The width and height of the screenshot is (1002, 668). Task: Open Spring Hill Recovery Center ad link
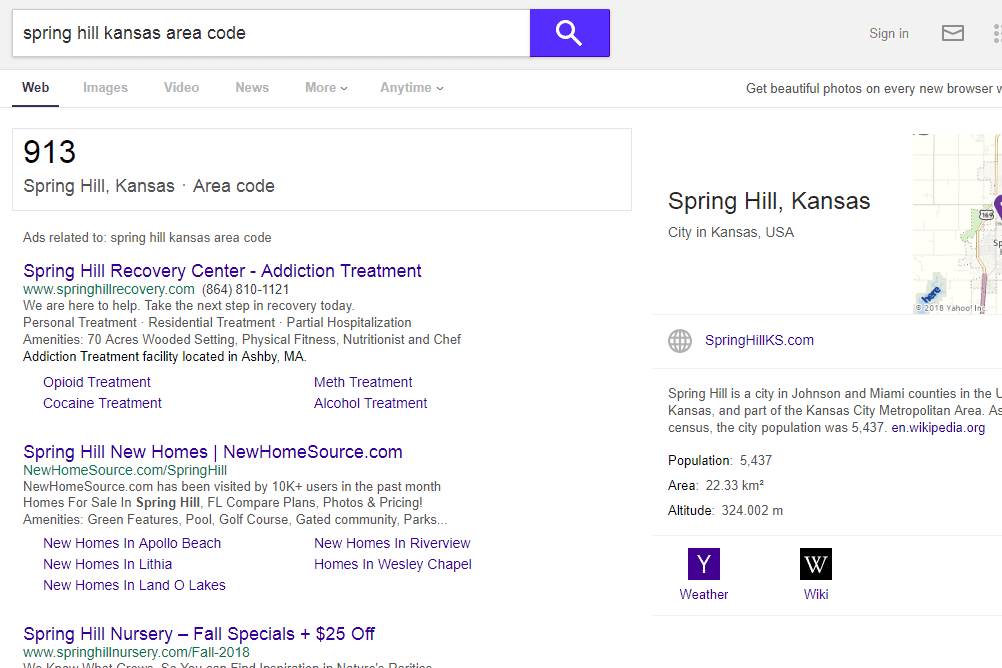click(x=222, y=271)
